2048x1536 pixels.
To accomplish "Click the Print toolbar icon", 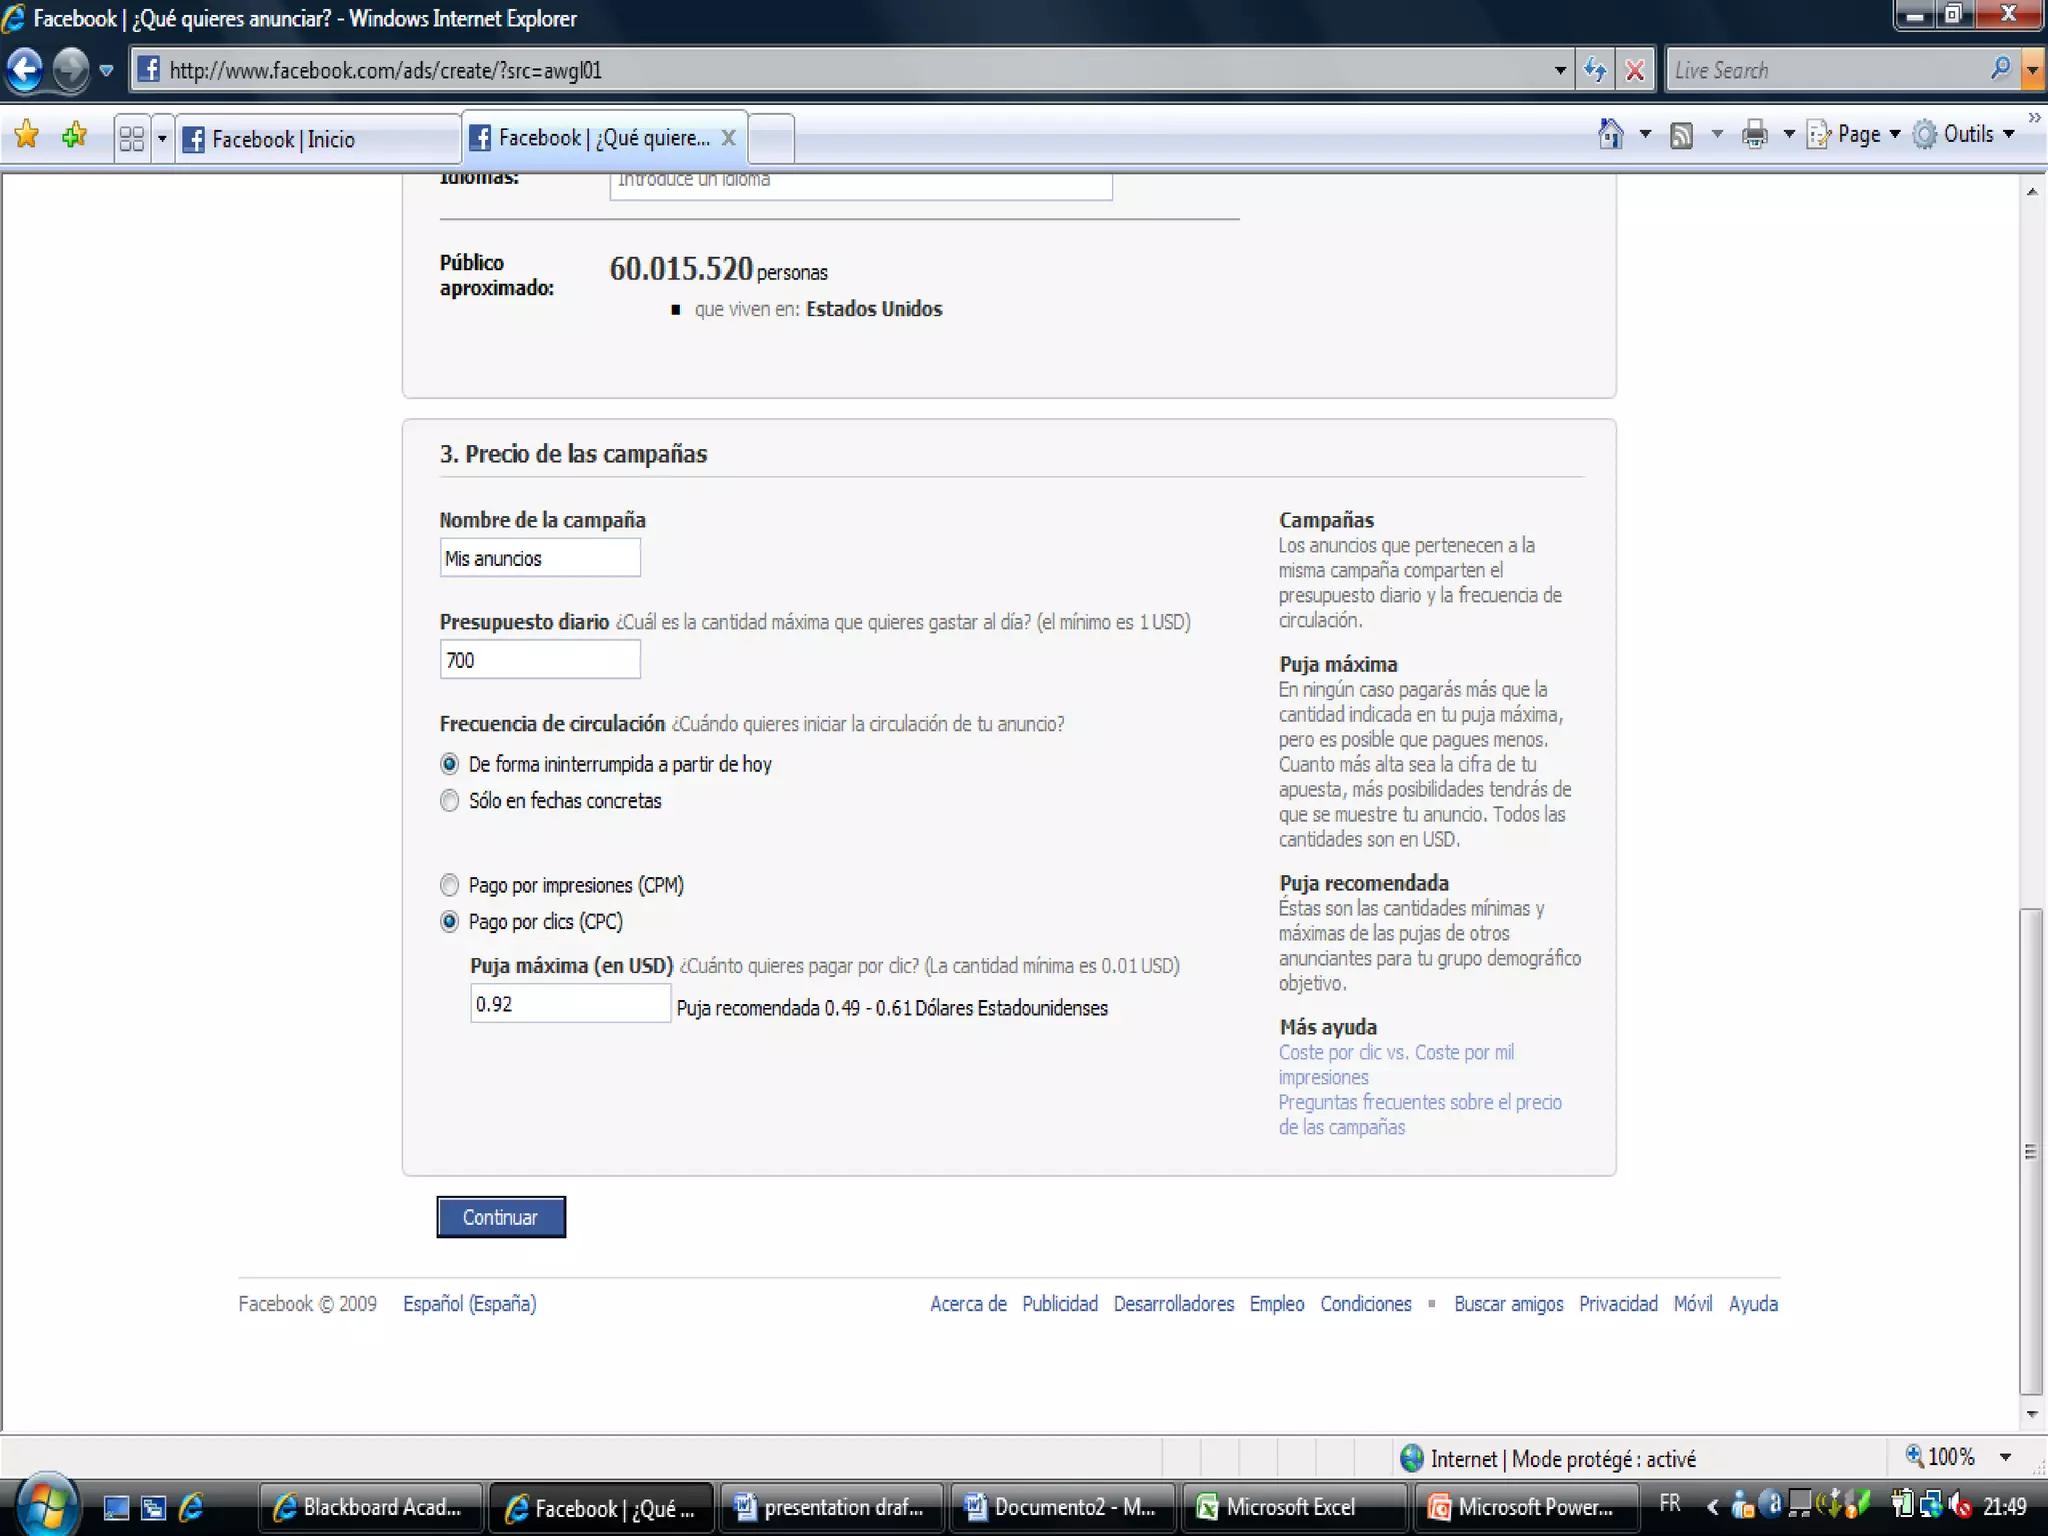I will coord(1754,134).
